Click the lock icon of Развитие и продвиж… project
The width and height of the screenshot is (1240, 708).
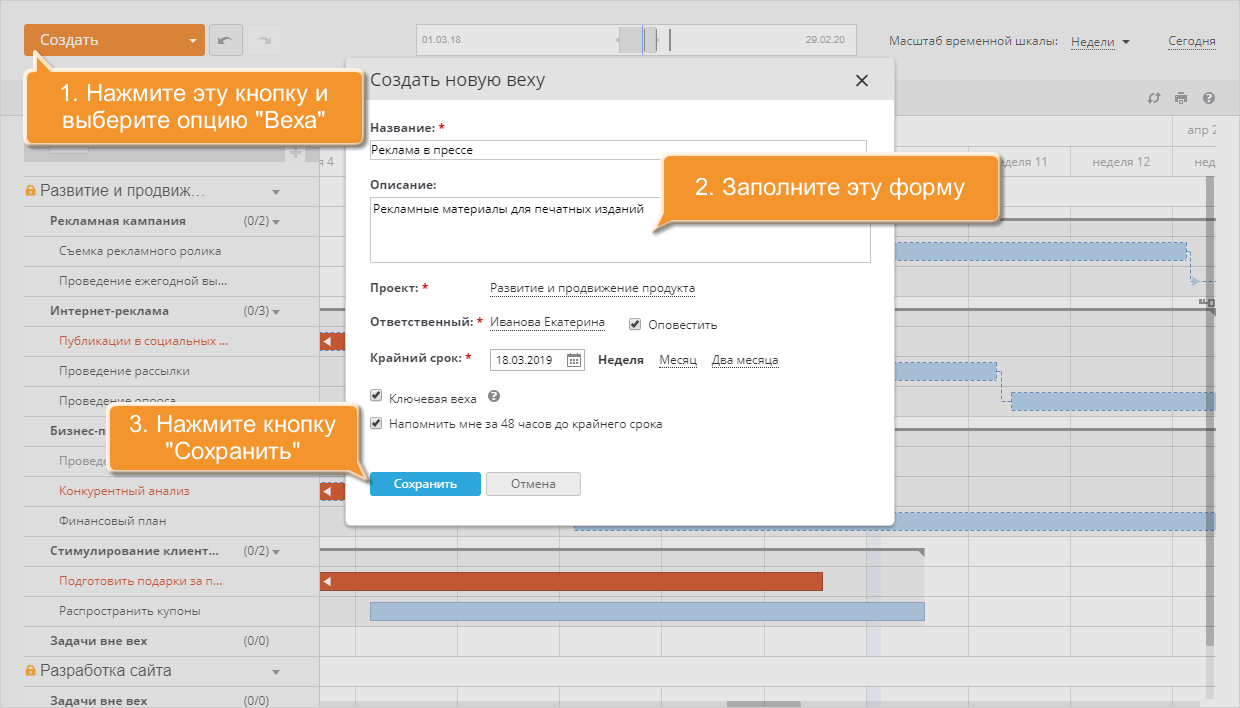30,190
